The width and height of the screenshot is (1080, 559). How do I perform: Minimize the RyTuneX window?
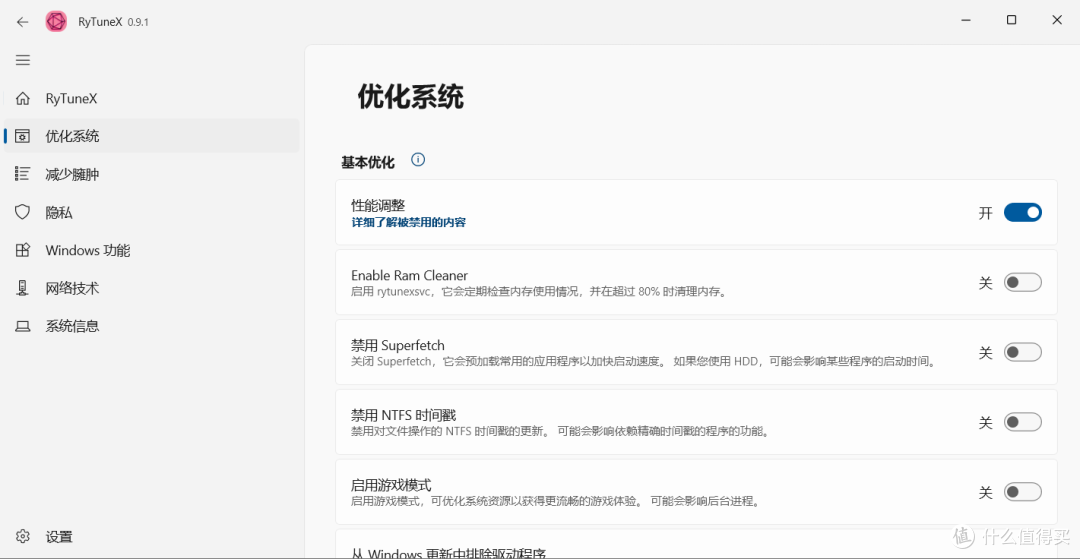[x=966, y=21]
